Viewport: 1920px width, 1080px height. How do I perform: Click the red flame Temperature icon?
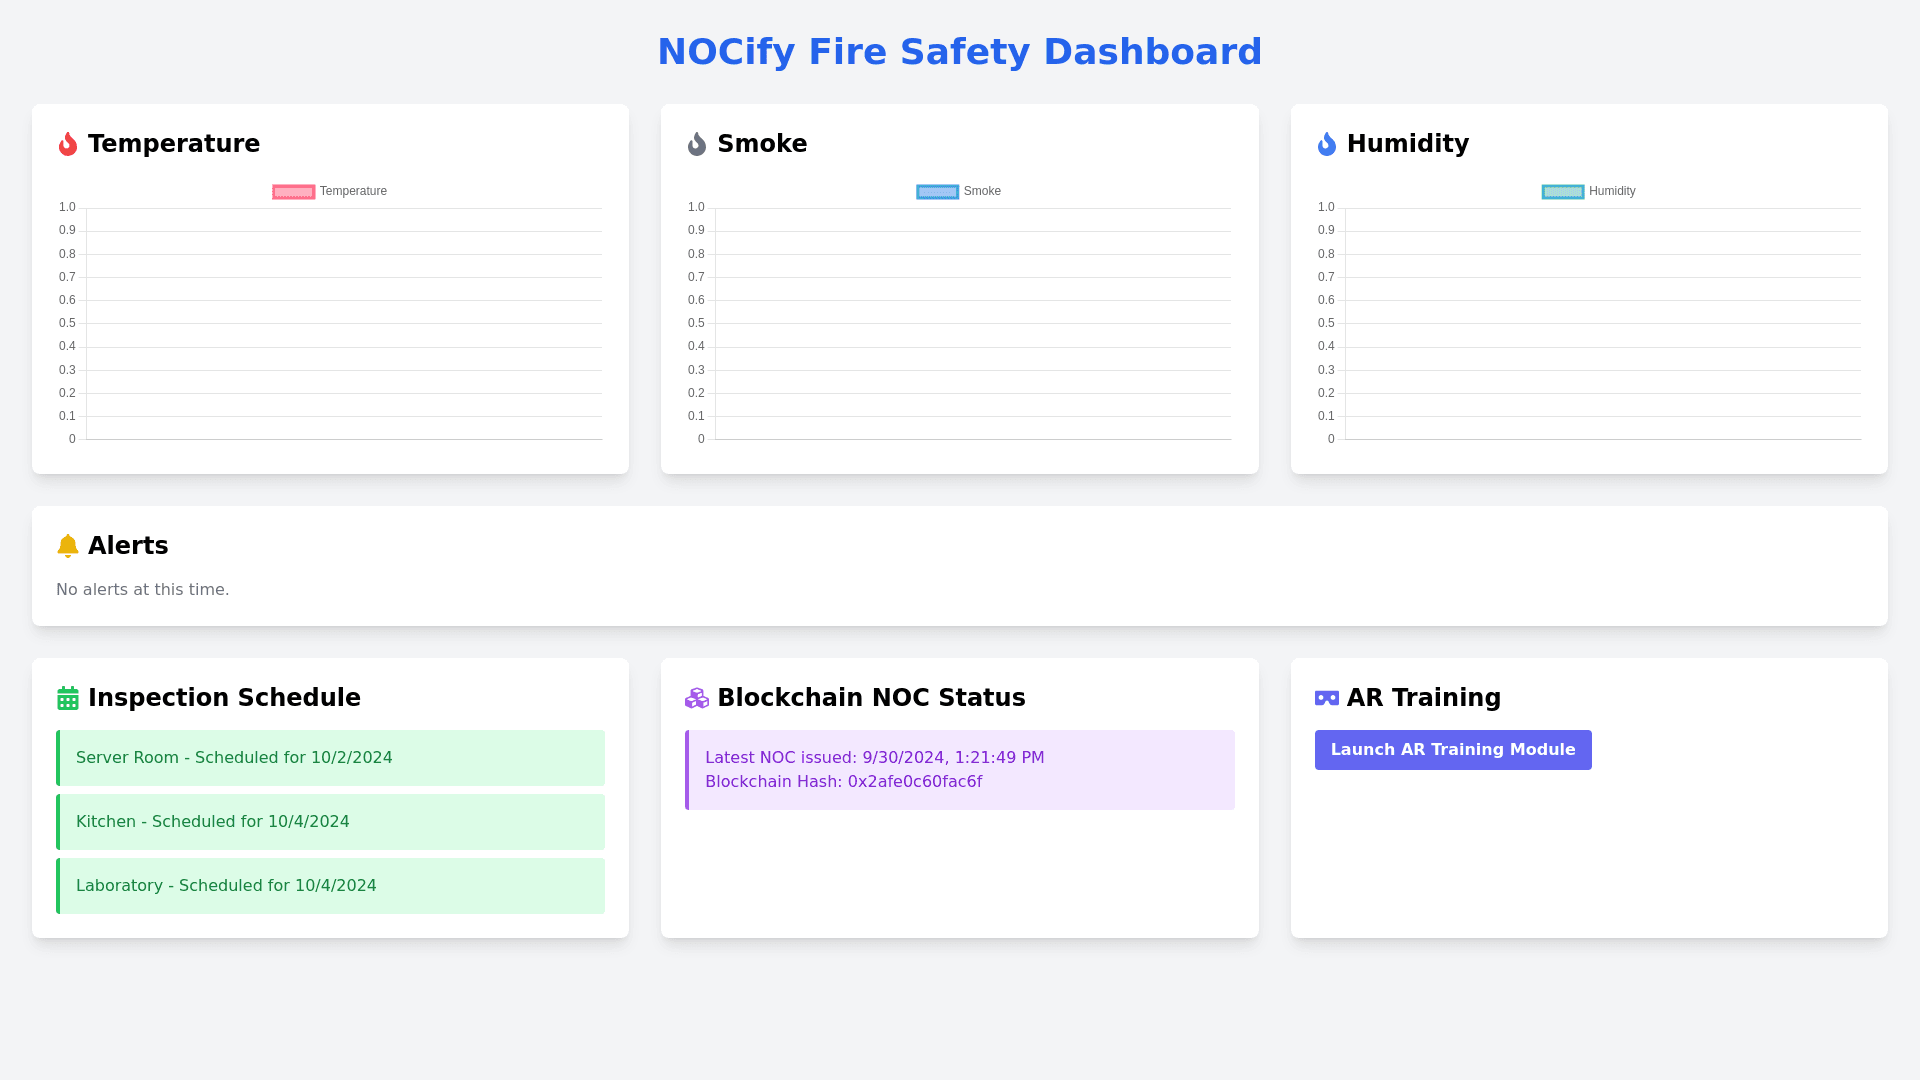tap(68, 144)
